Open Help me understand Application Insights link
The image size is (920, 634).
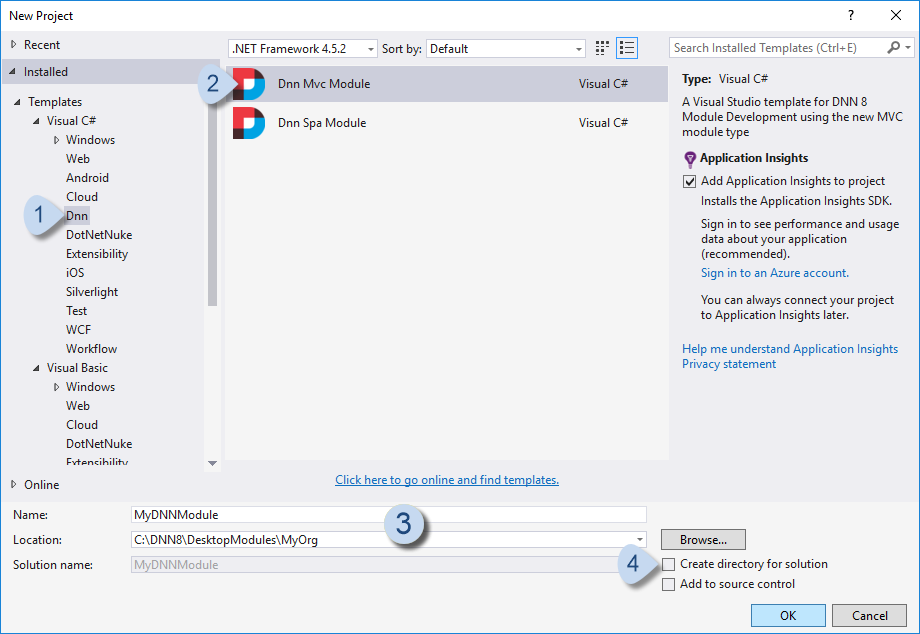point(790,349)
